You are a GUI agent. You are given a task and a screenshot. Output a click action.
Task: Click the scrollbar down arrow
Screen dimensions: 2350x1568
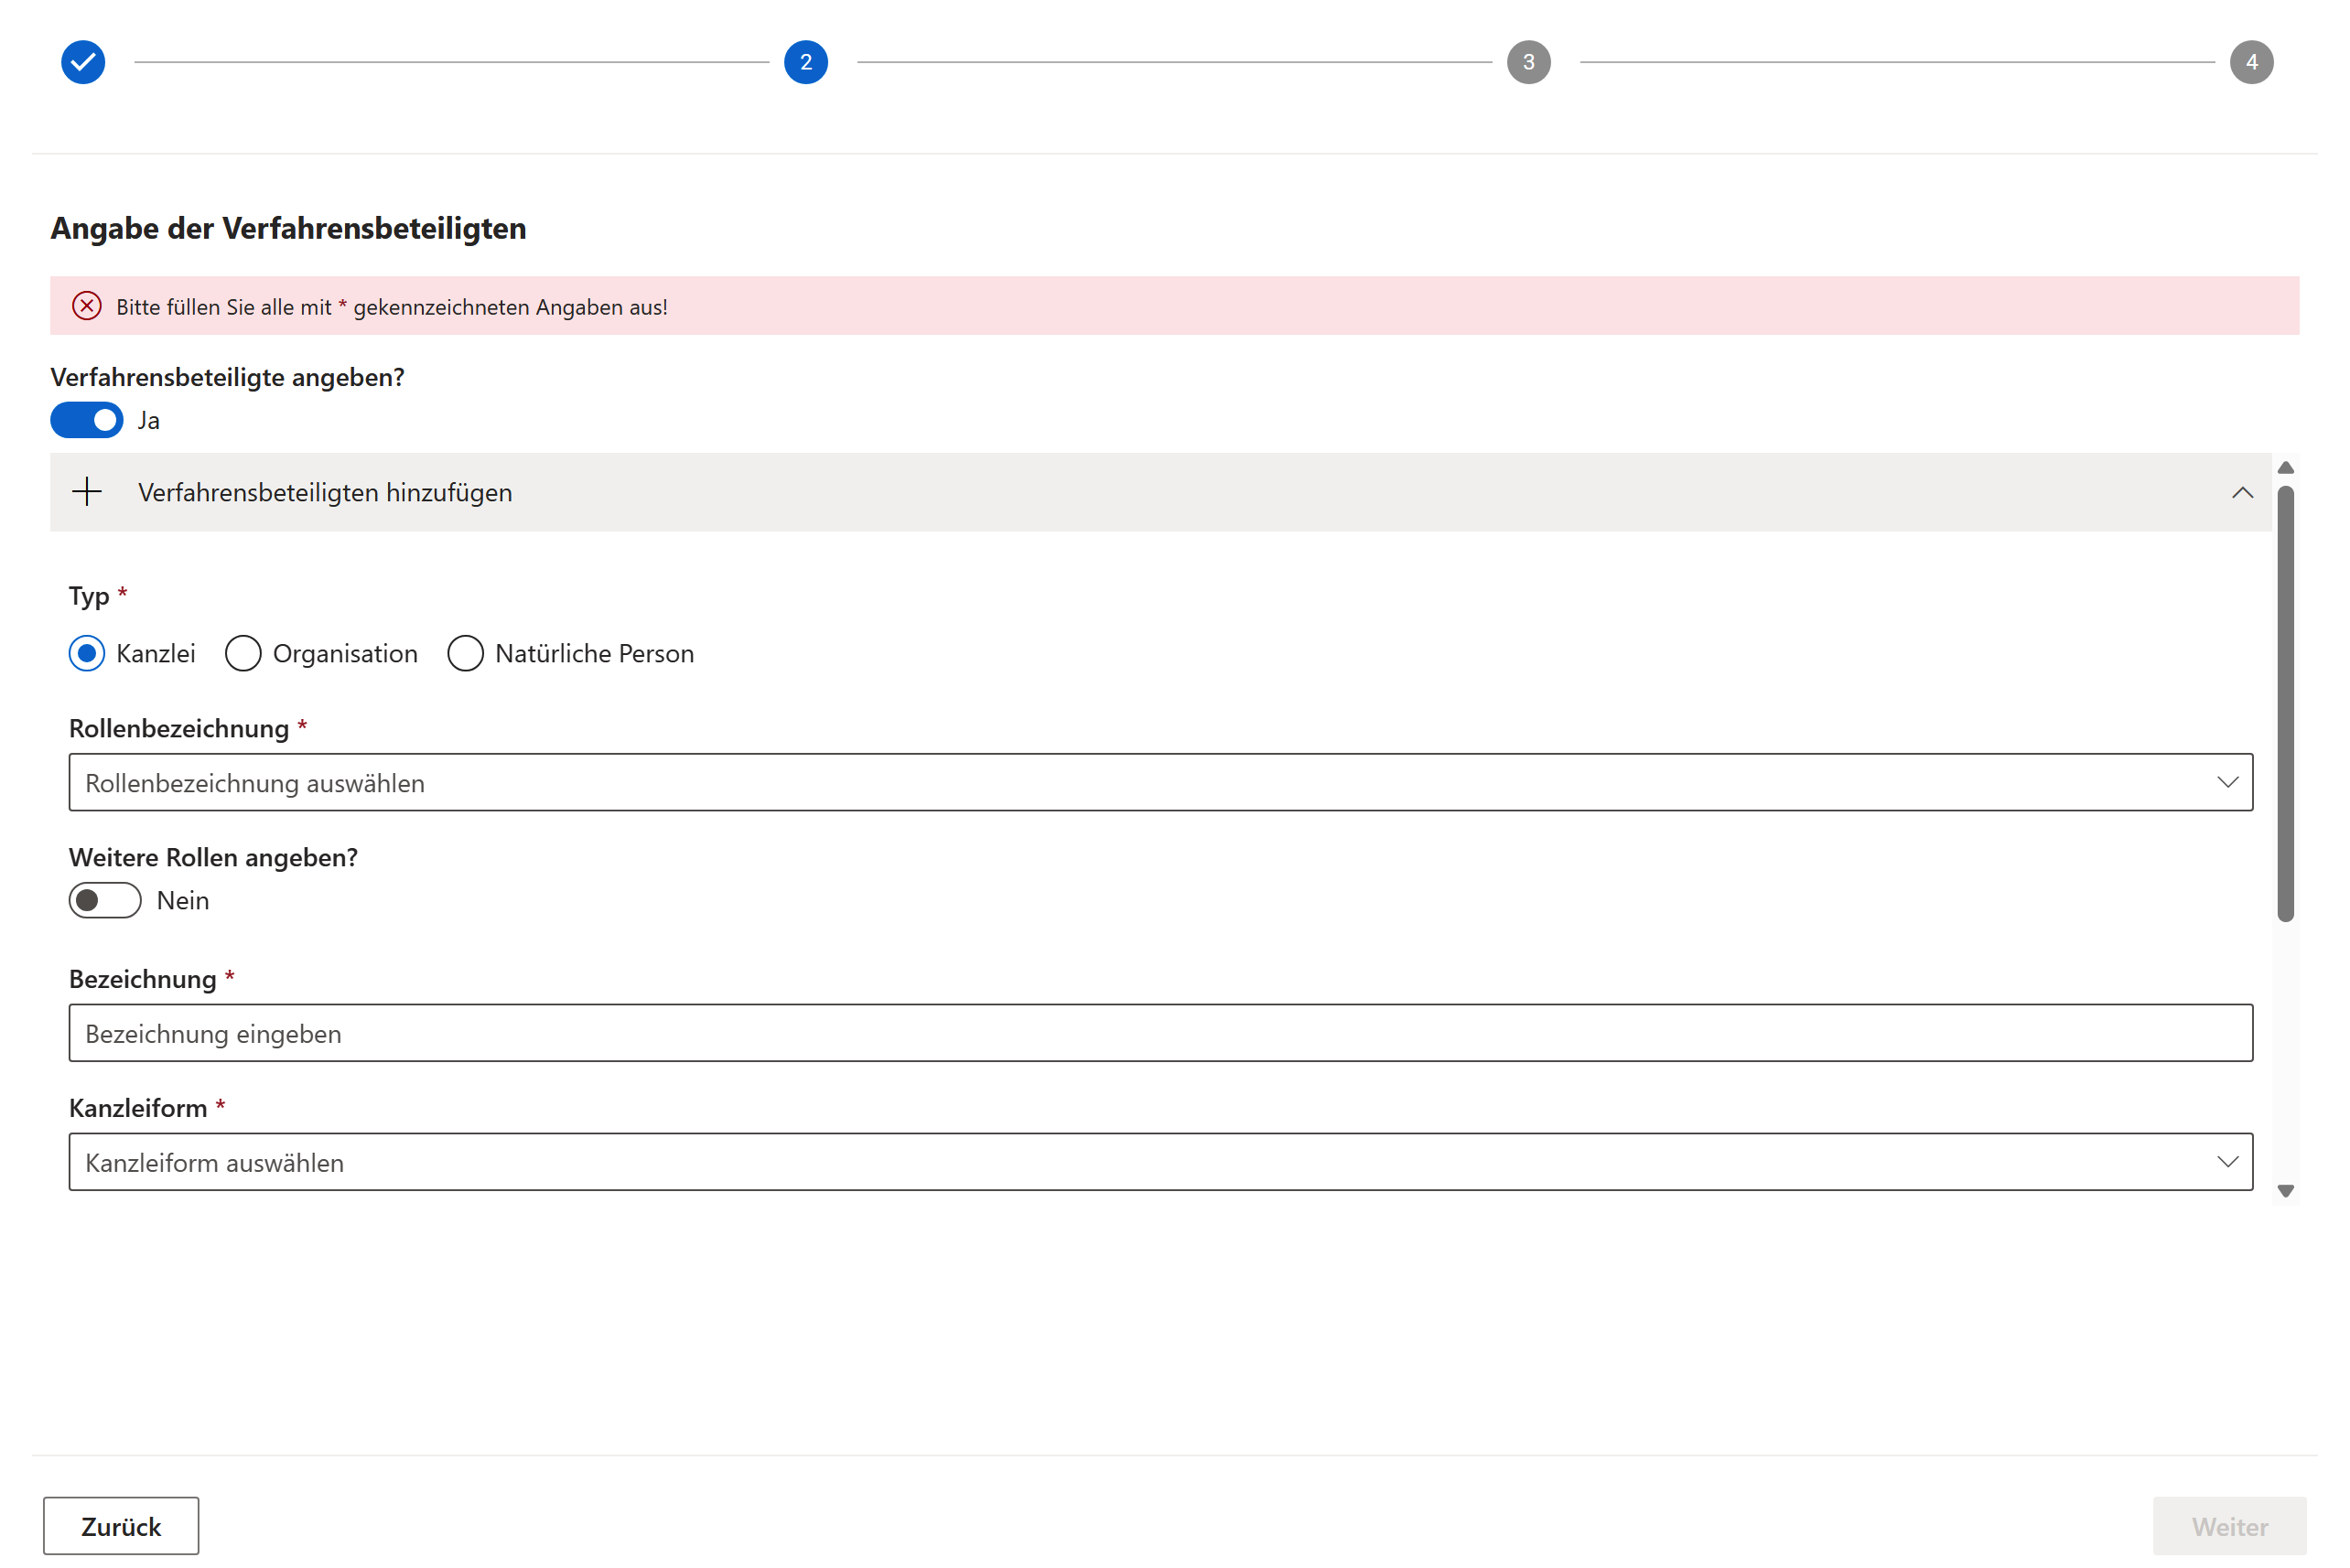[2285, 1190]
